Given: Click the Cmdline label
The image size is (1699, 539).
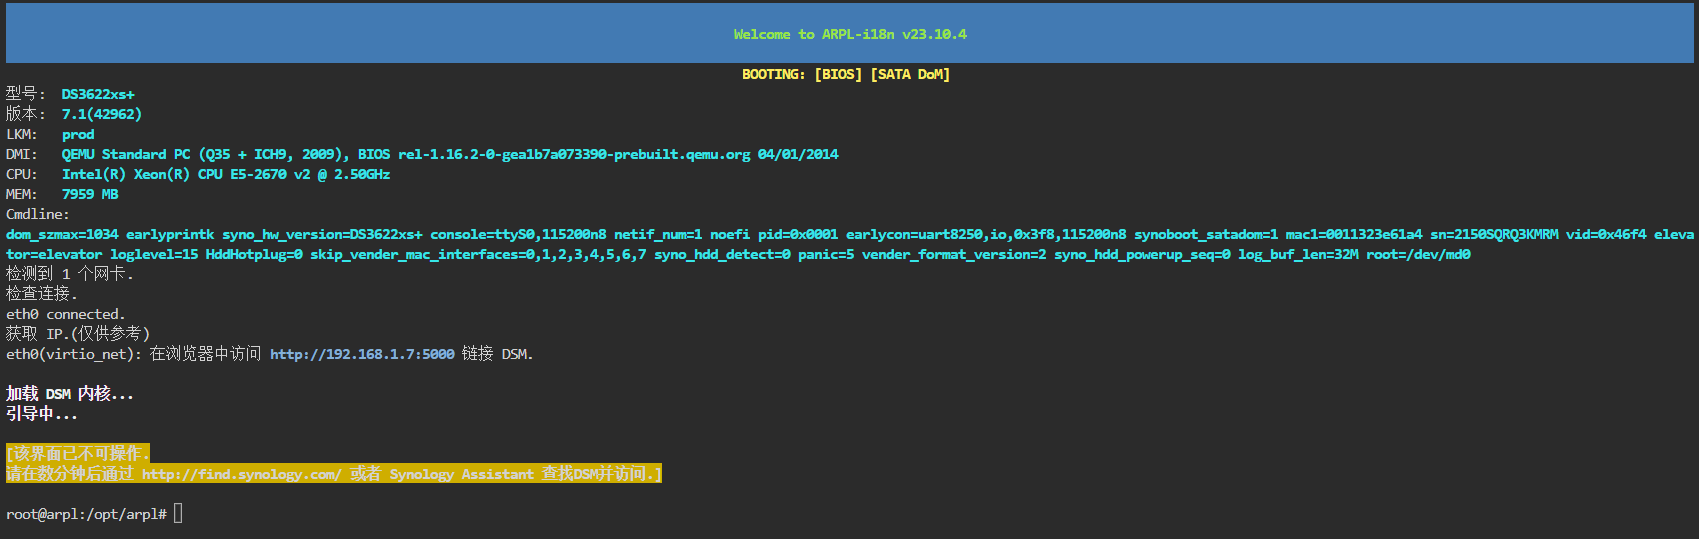Looking at the screenshot, I should [38, 214].
